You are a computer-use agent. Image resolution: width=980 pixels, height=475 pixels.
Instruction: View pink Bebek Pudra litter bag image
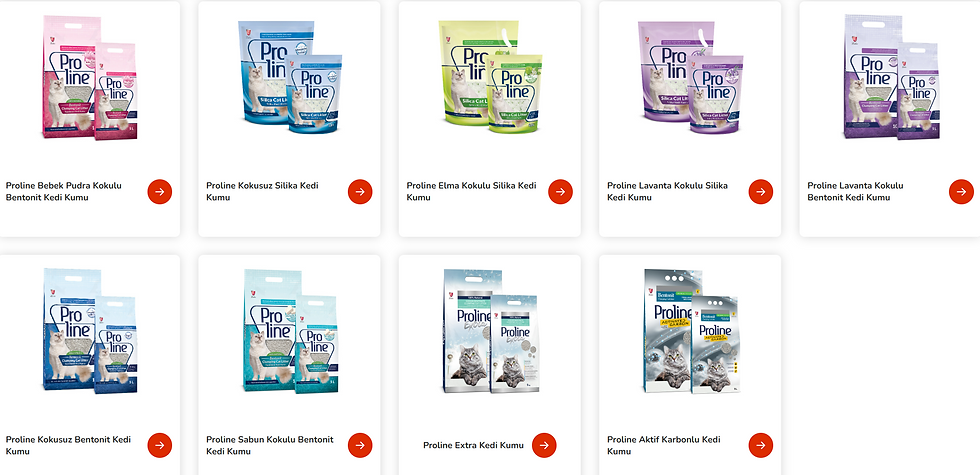tap(89, 78)
